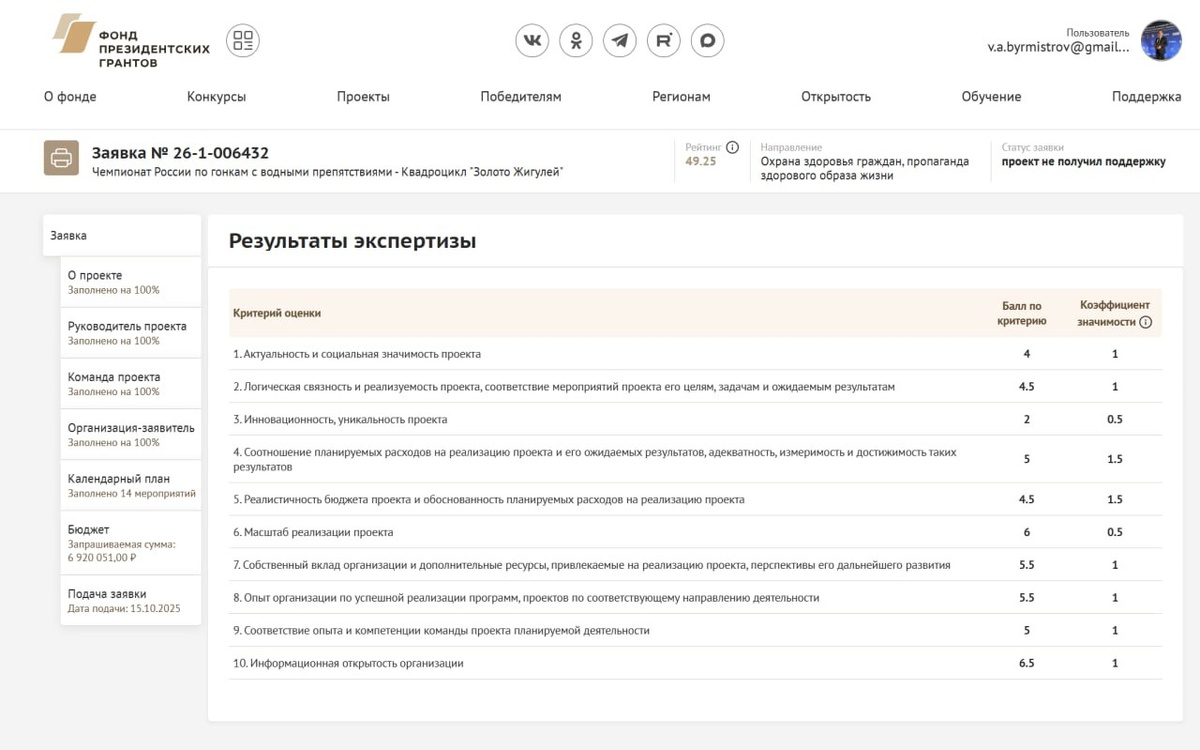Image resolution: width=1200 pixels, height=750 pixels.
Task: Click the info icon by Коэффициент значимости
Action: pos(1146,322)
